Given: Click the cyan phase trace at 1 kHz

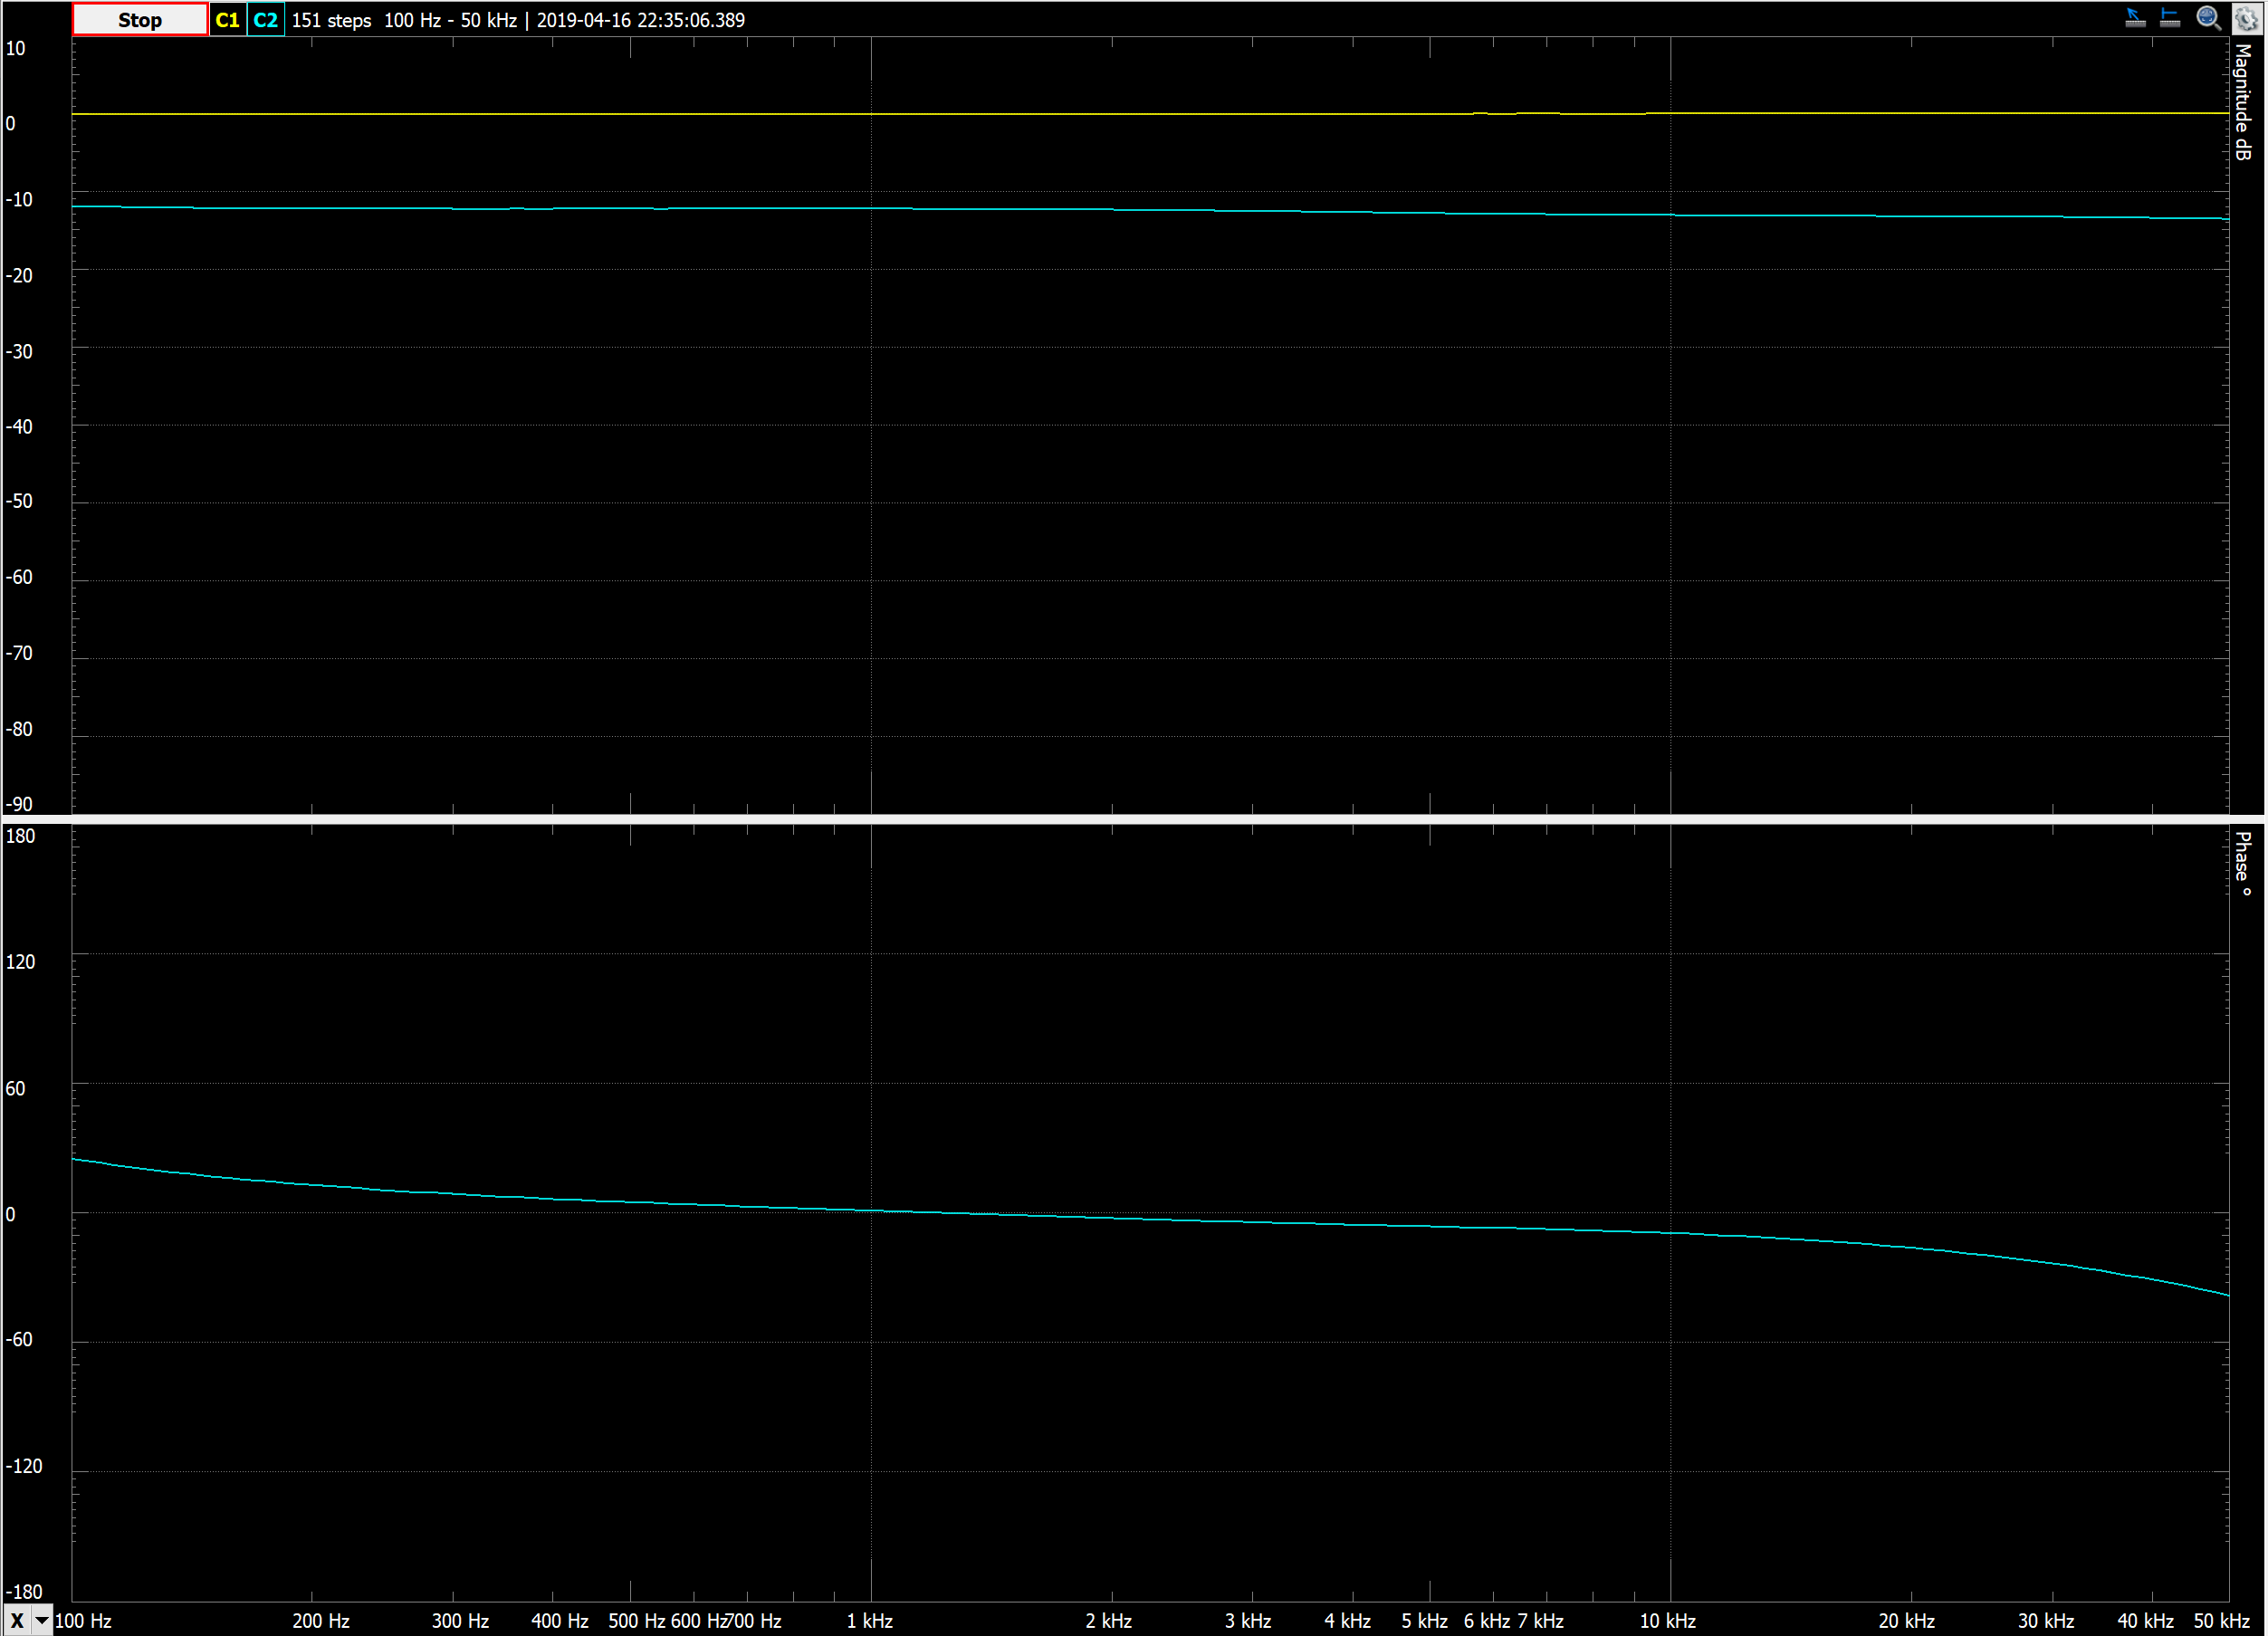Looking at the screenshot, I should (871, 1211).
